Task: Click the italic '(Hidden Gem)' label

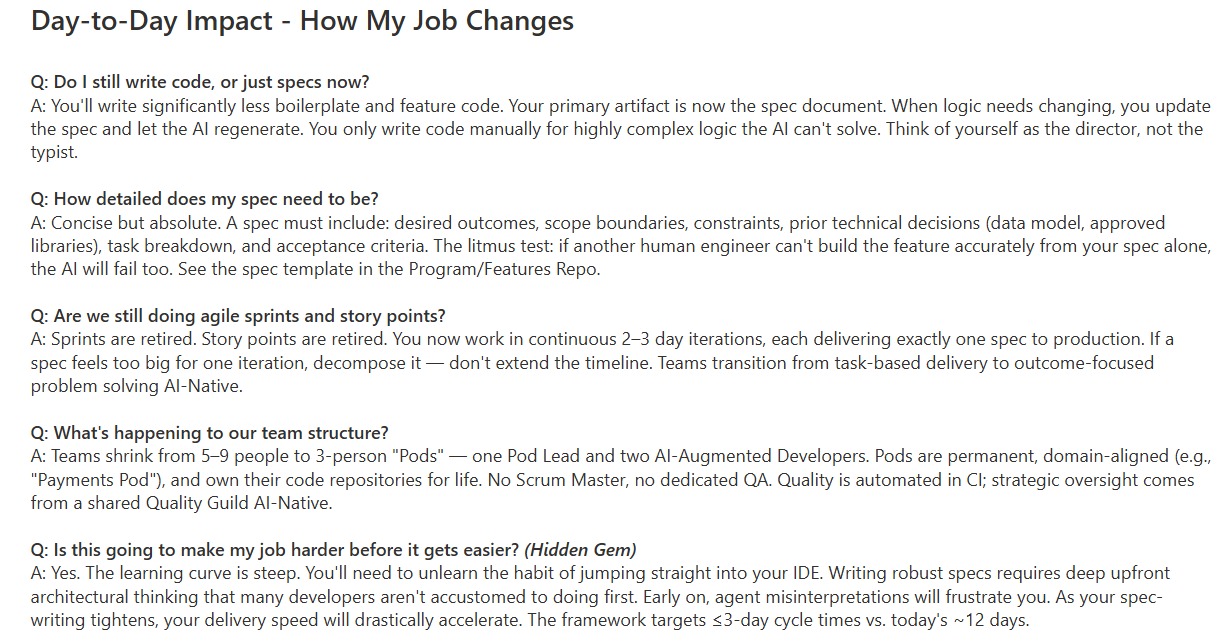Action: 580,550
